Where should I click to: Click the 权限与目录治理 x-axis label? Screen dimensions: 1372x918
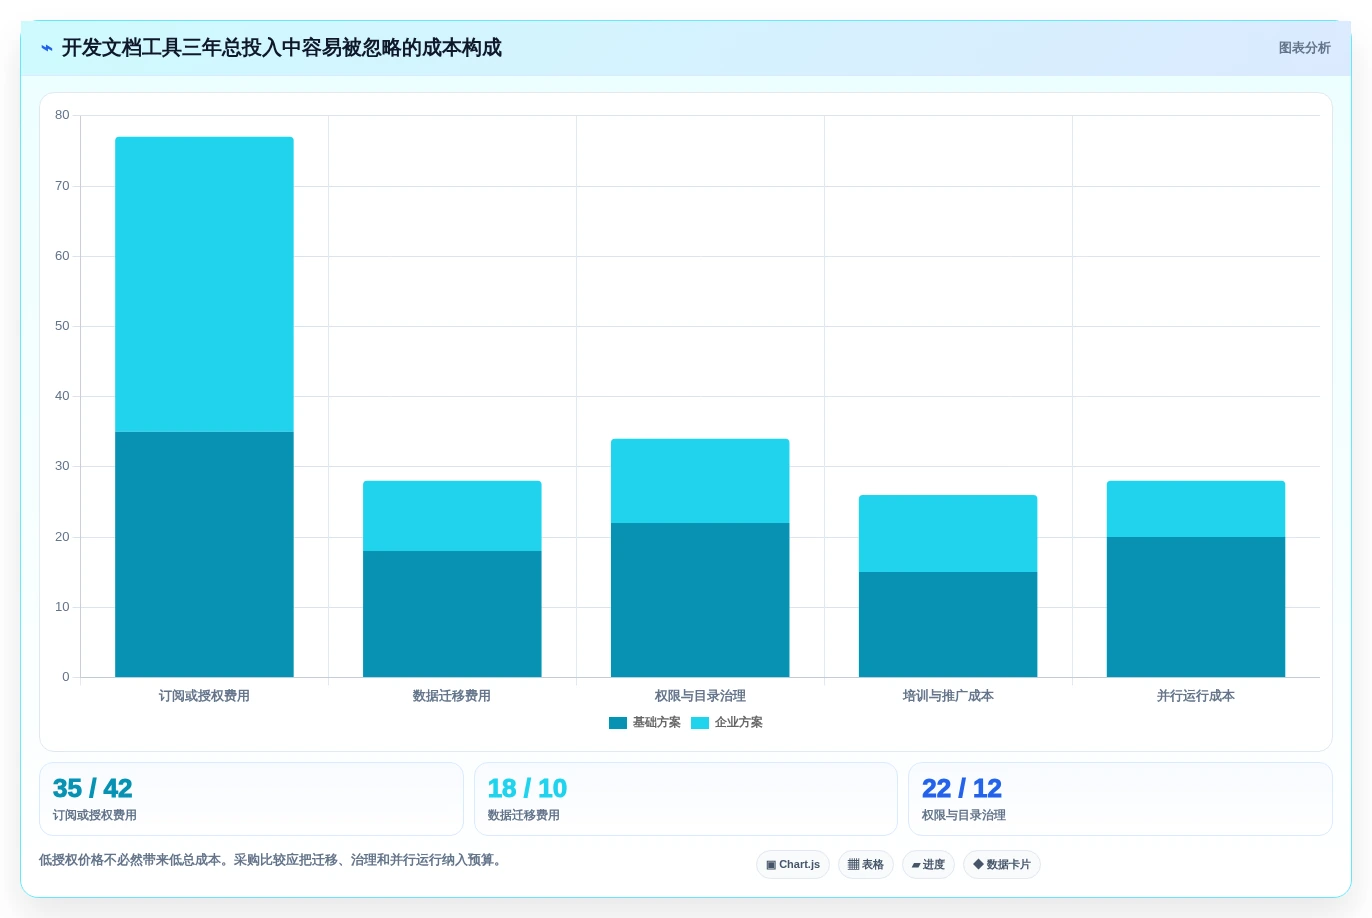700,696
